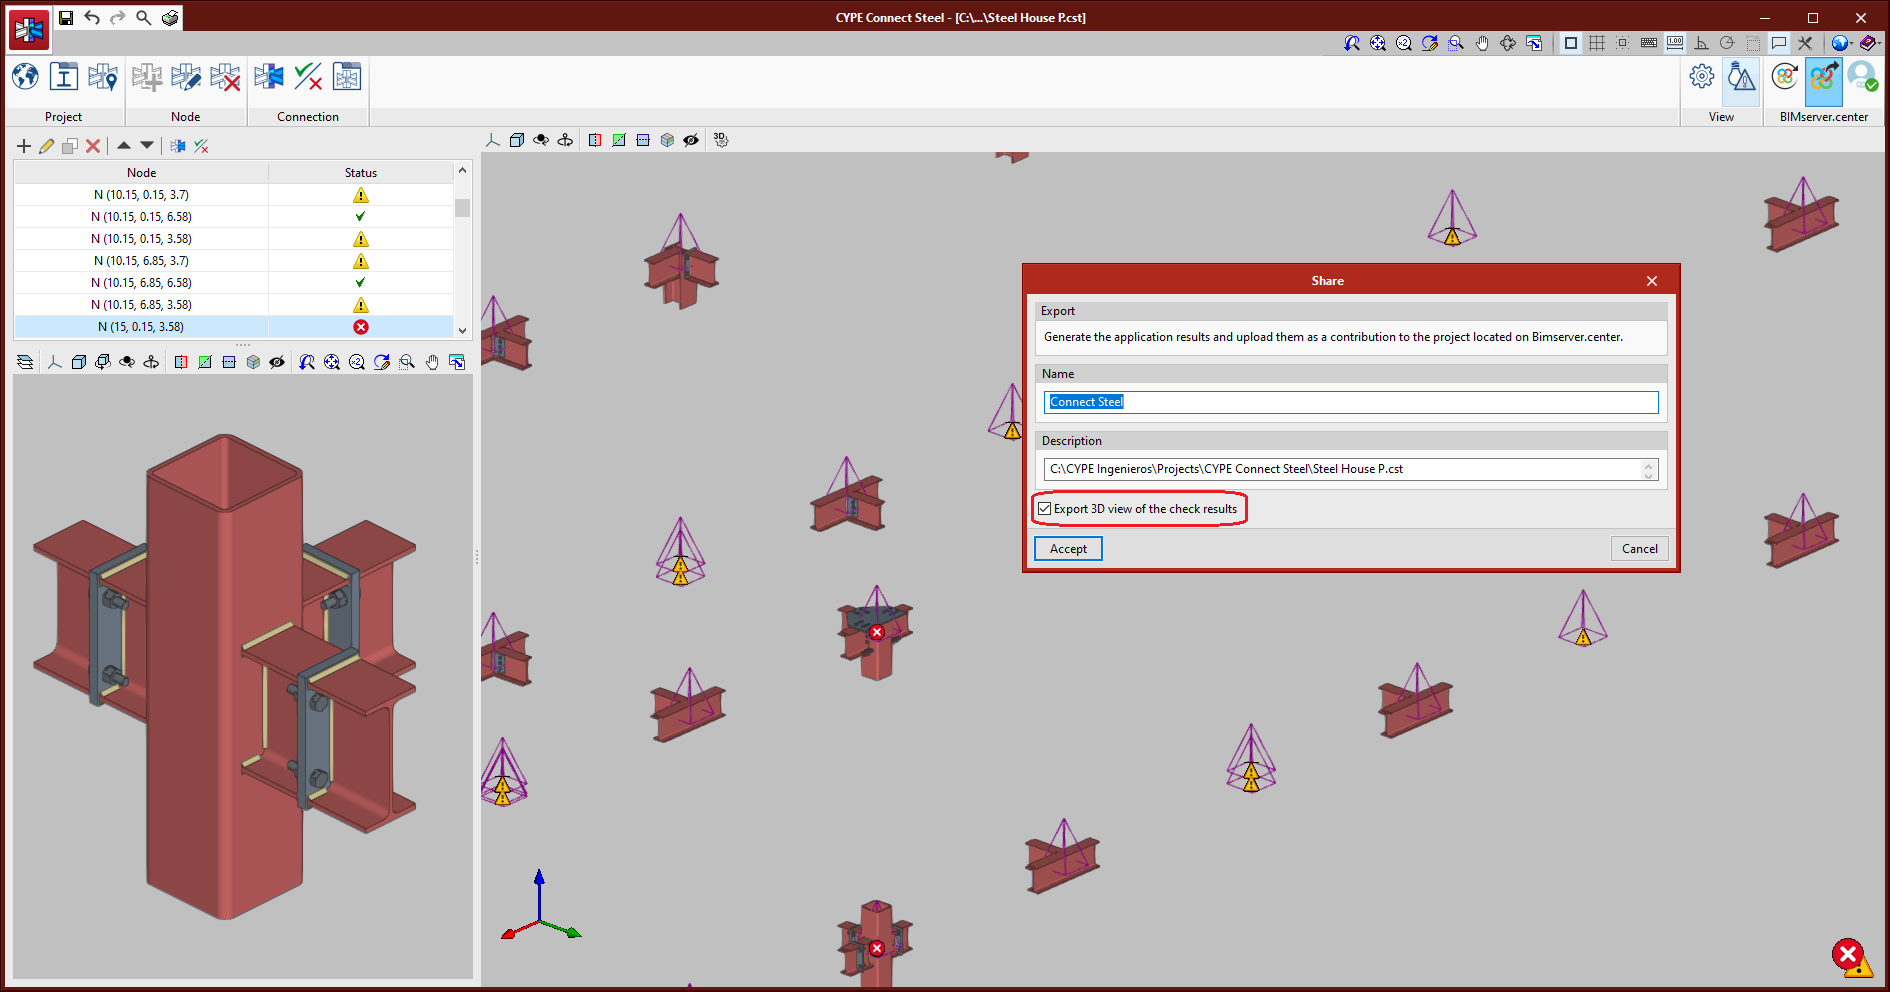Click the View ribbon group label
Viewport: 1890px width, 992px height.
[x=1721, y=117]
